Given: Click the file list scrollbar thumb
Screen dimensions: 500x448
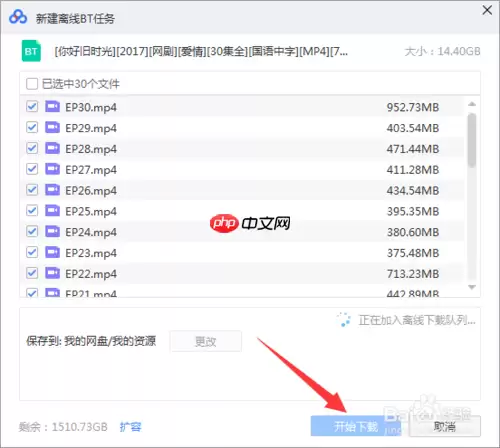Looking at the screenshot, I should coord(472,139).
